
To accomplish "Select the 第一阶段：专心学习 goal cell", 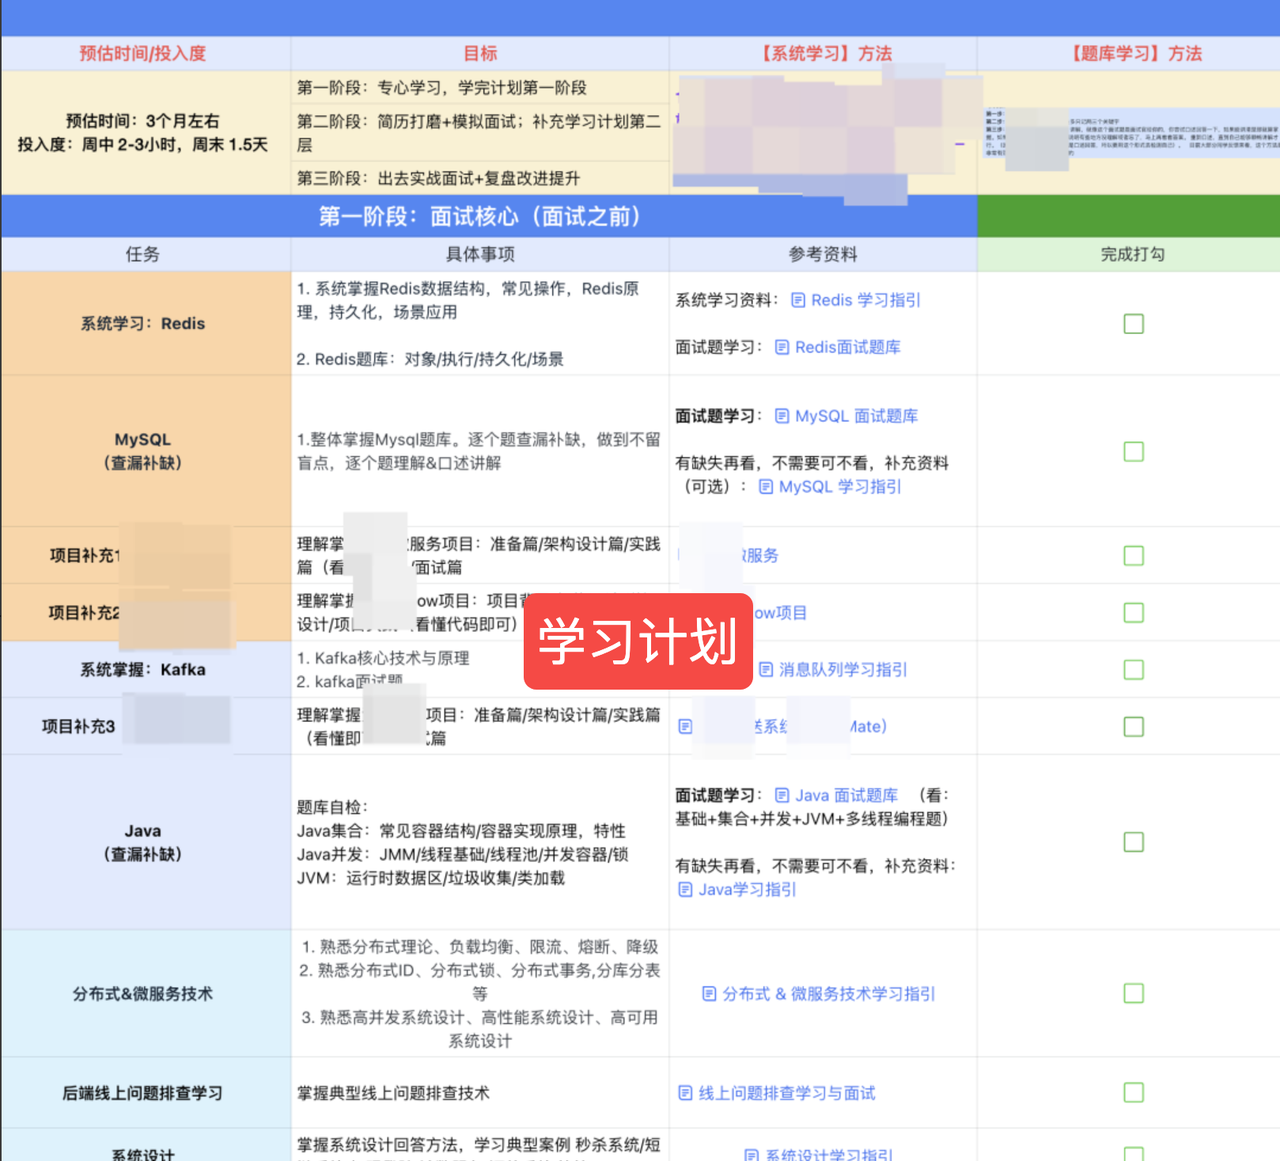I will 480,88.
